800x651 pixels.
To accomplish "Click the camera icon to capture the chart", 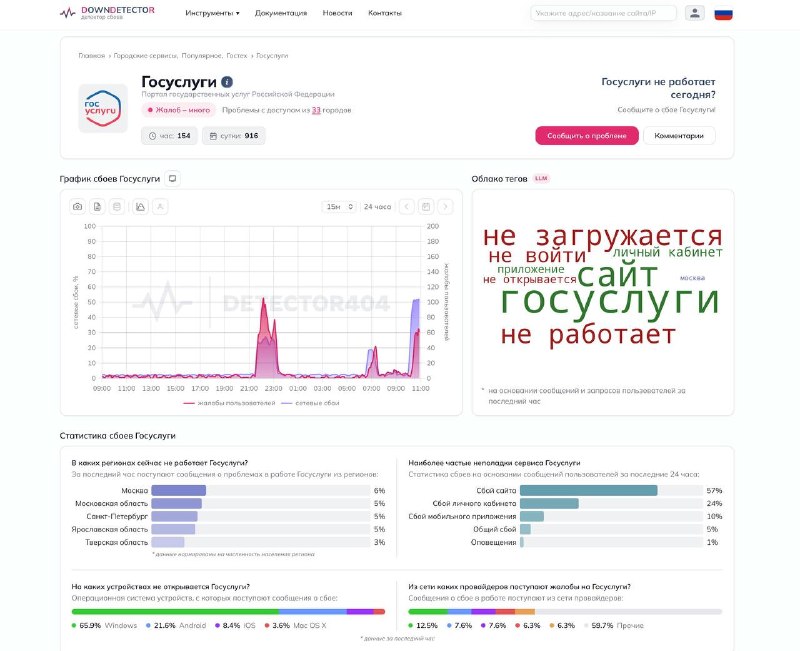I will [79, 206].
